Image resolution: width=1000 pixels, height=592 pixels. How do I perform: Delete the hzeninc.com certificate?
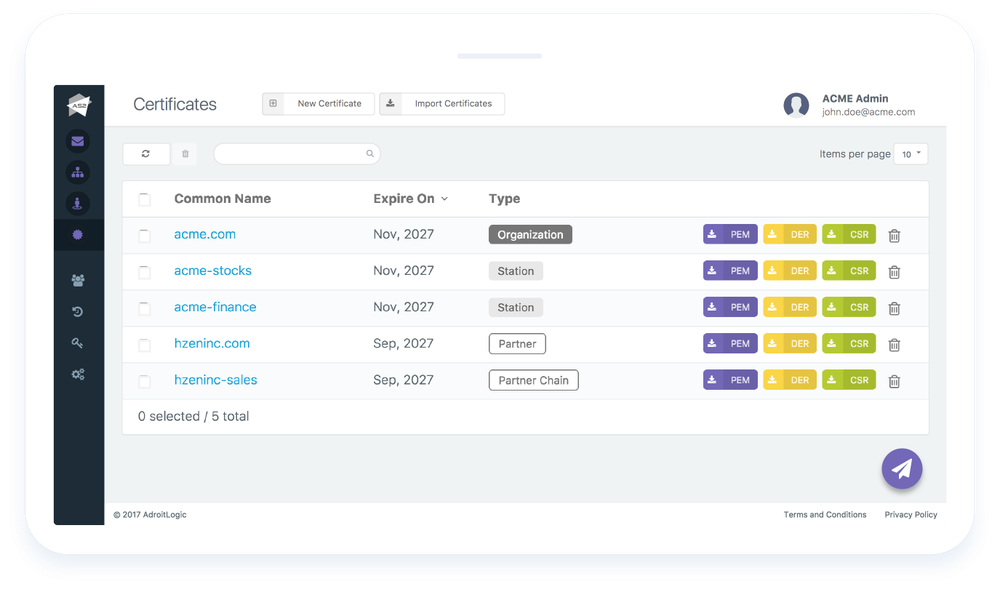pyautogui.click(x=894, y=344)
